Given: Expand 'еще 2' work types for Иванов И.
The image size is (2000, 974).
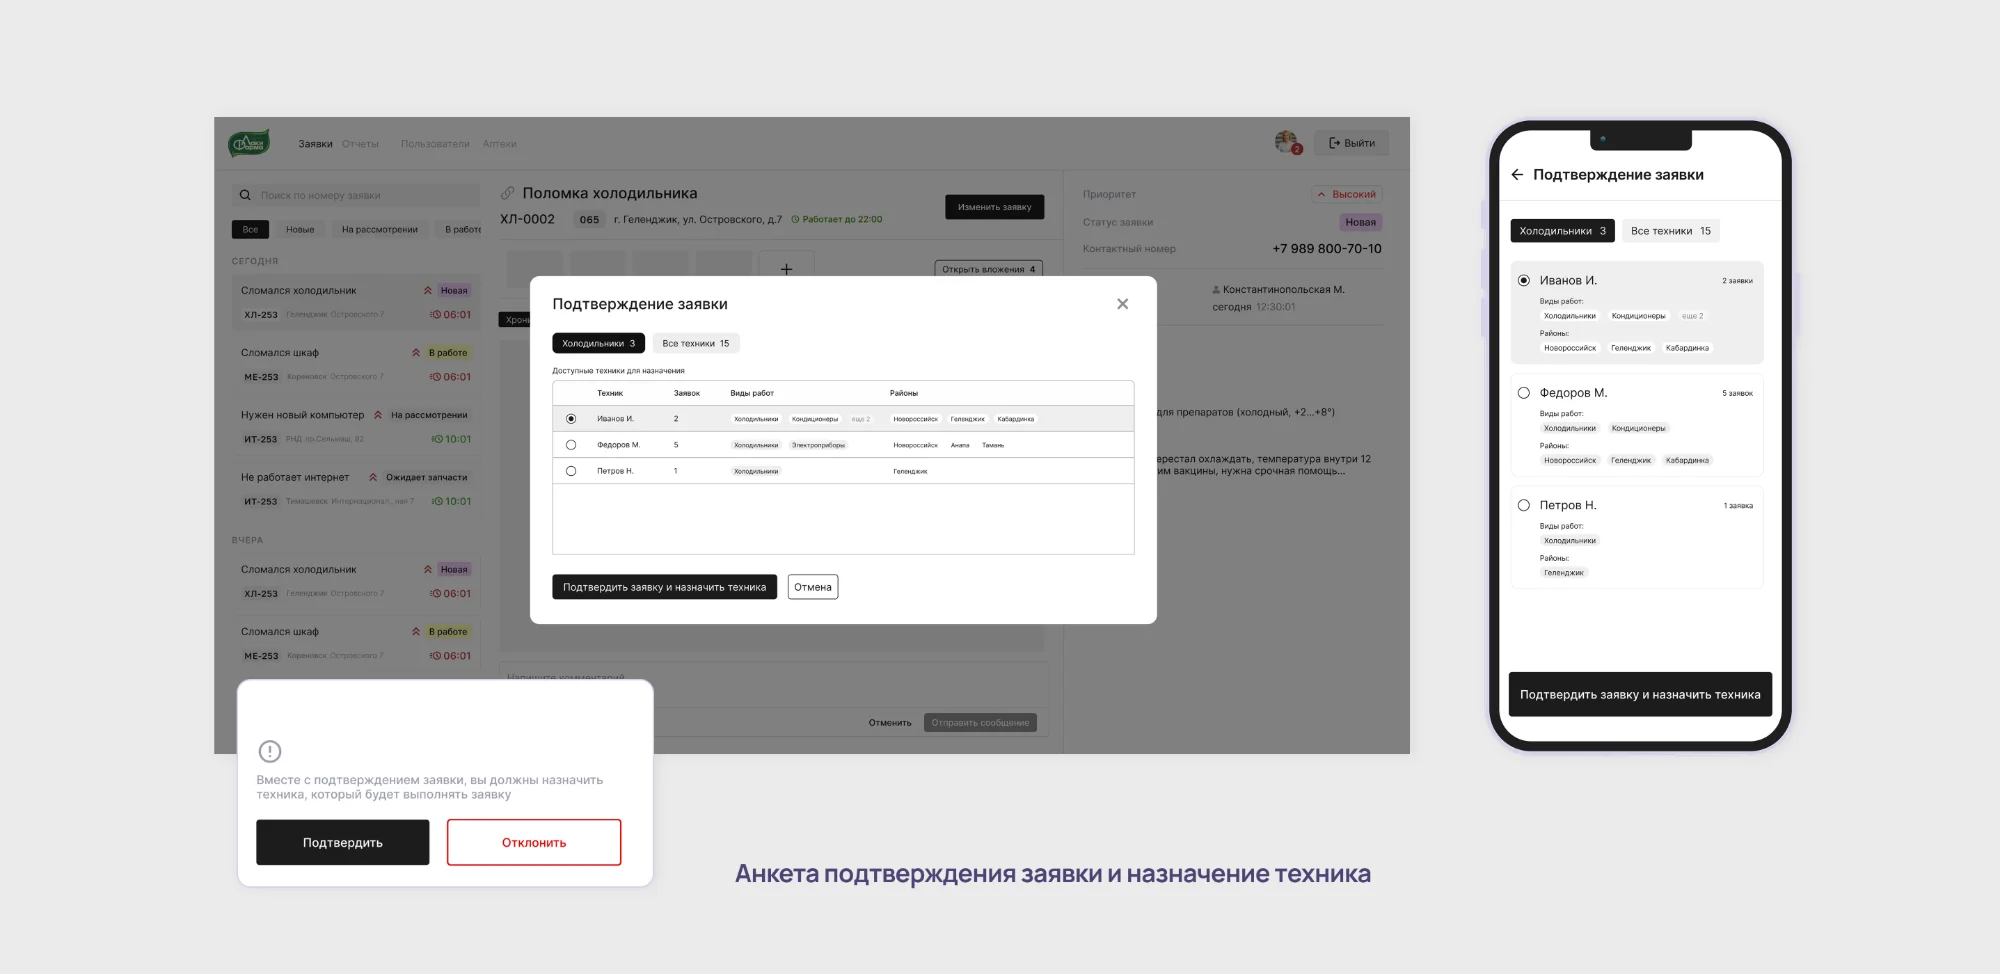Looking at the screenshot, I should tap(862, 419).
